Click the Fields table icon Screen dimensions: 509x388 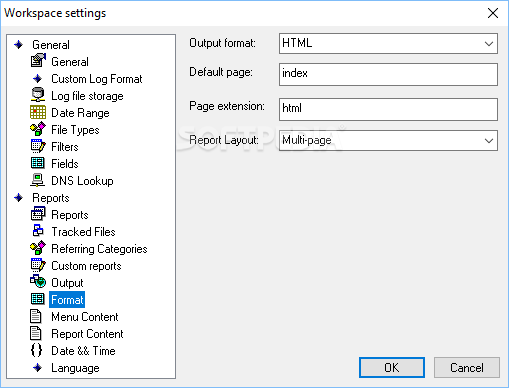point(38,163)
